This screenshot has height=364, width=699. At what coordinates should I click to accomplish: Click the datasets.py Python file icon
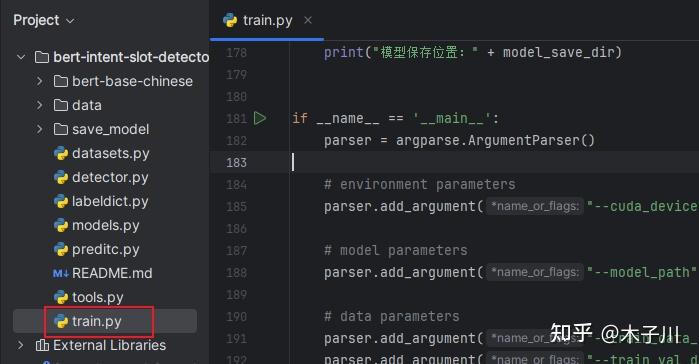[61, 153]
